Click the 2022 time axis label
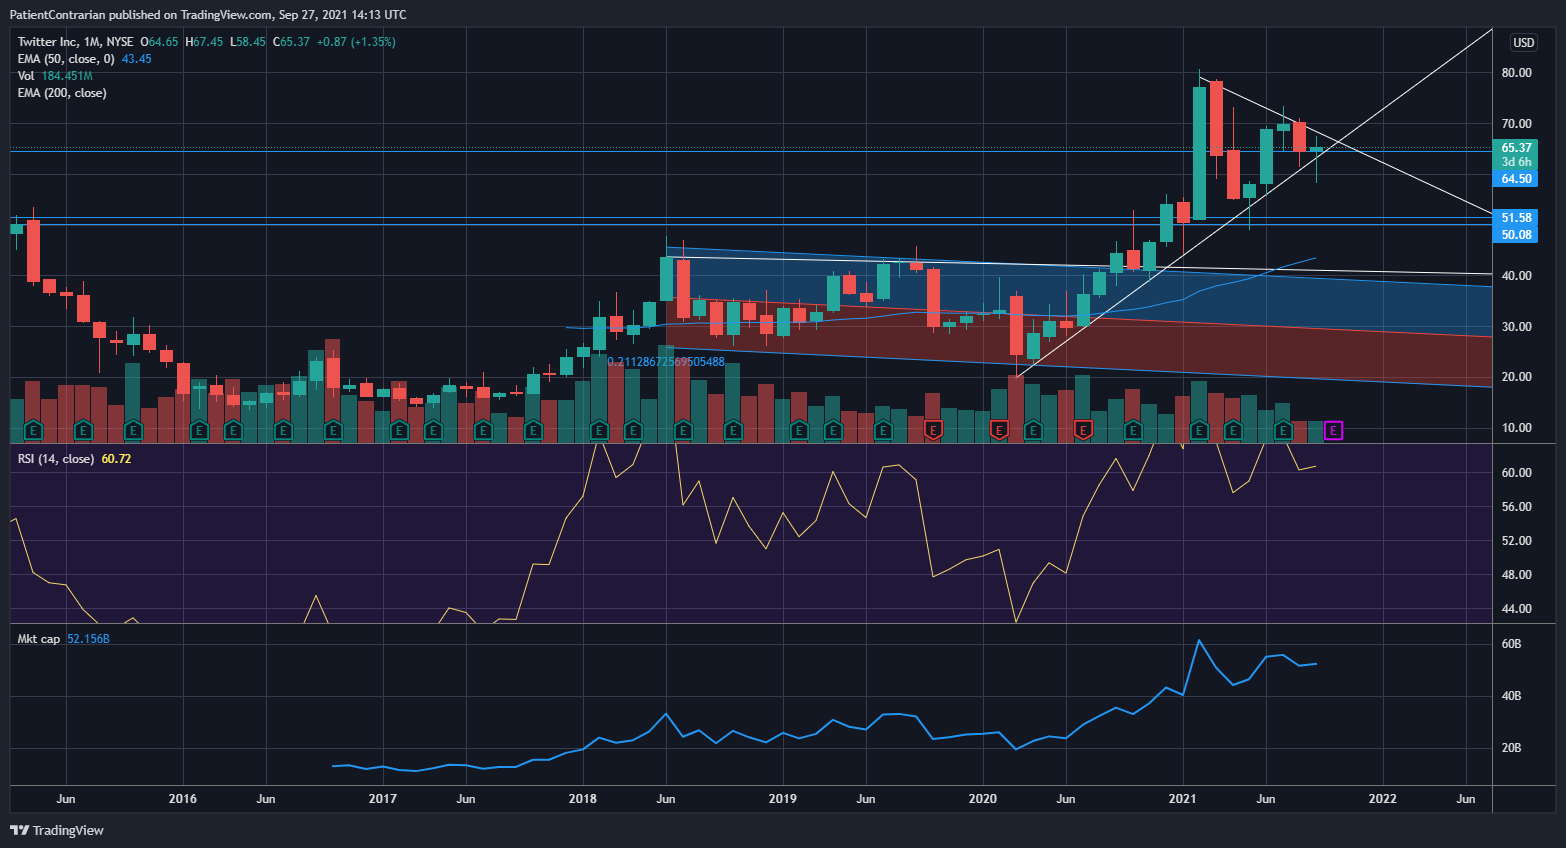 (1383, 799)
